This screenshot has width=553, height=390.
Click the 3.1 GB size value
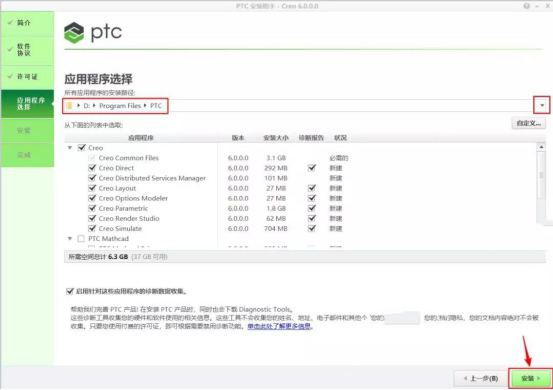[276, 158]
